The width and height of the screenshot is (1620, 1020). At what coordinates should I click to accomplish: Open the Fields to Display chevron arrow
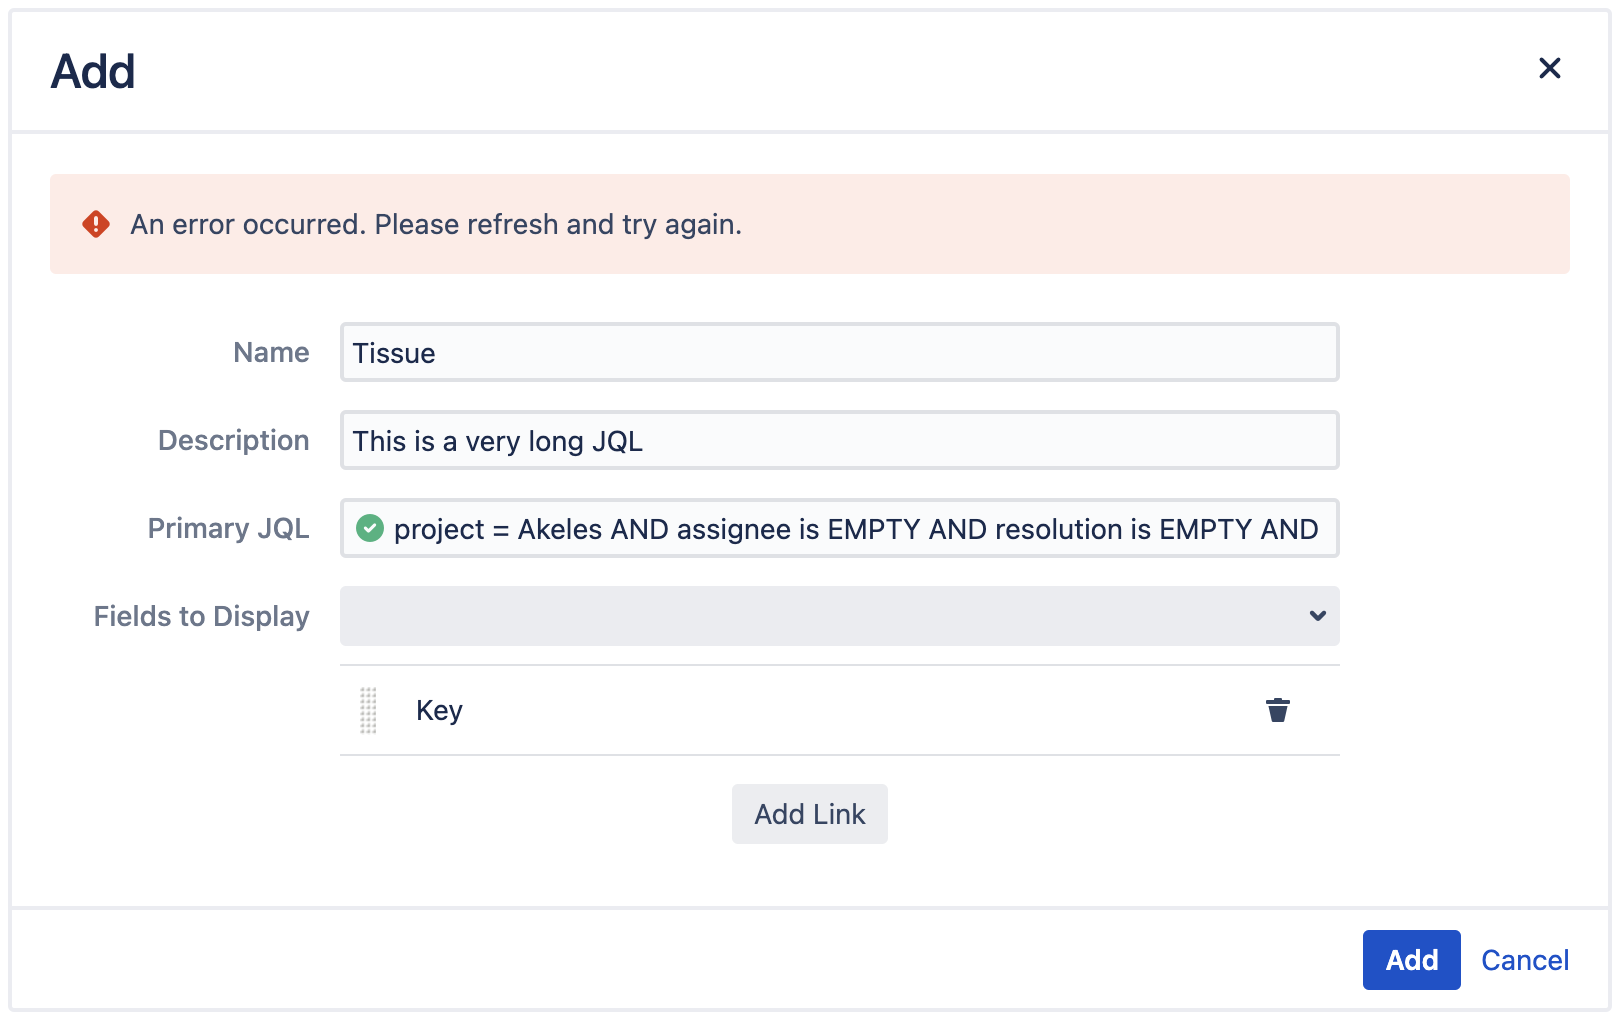point(1316,616)
